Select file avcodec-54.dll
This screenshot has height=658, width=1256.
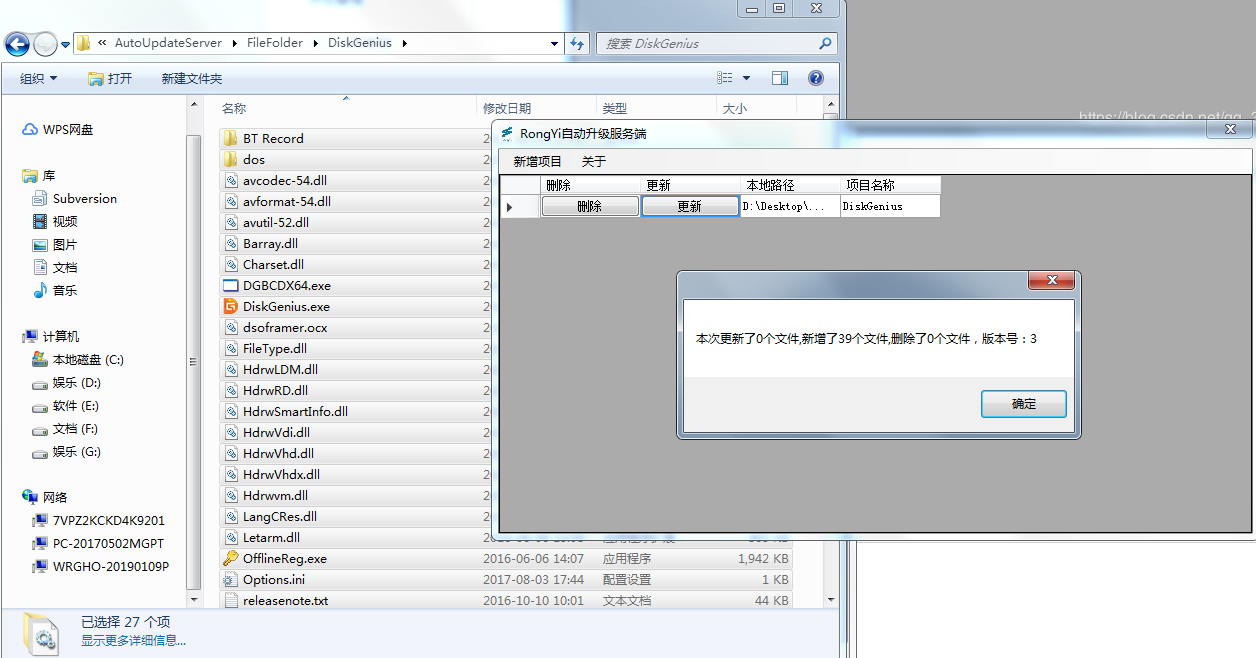pos(284,180)
